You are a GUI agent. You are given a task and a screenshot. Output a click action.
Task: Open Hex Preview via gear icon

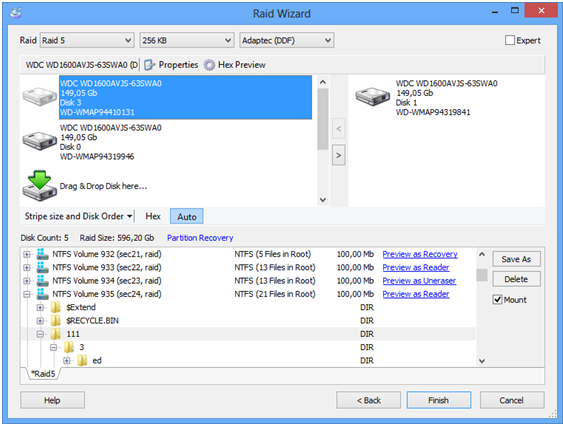pos(209,65)
